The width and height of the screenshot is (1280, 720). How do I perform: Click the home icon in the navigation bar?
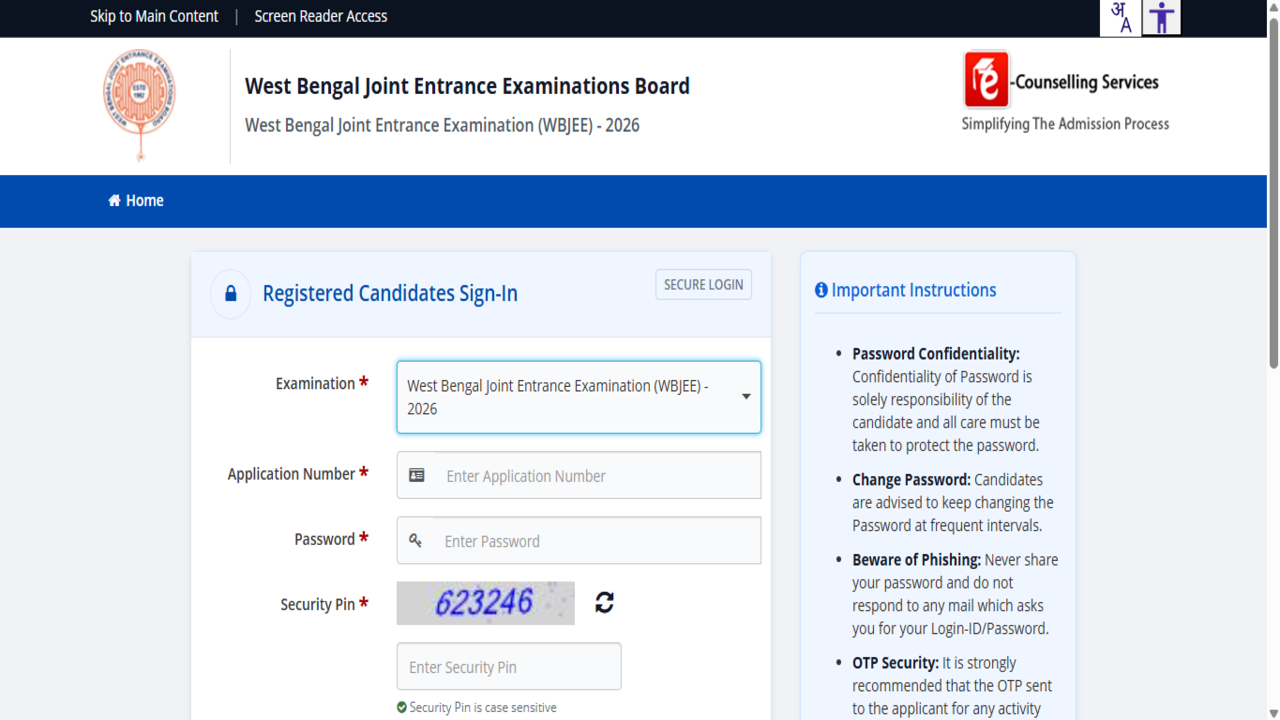112,200
